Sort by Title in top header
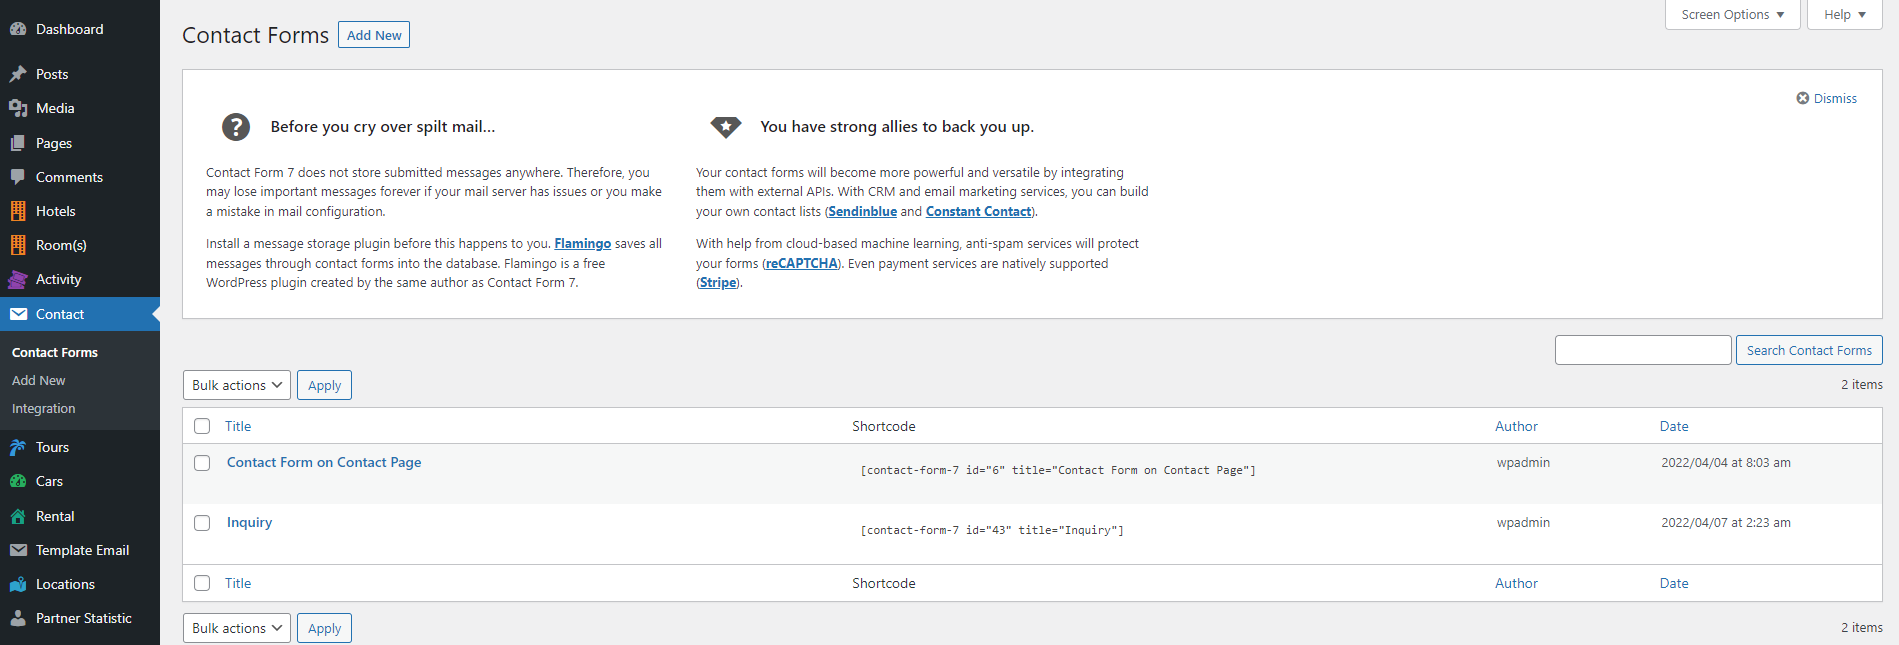This screenshot has height=645, width=1899. click(238, 426)
